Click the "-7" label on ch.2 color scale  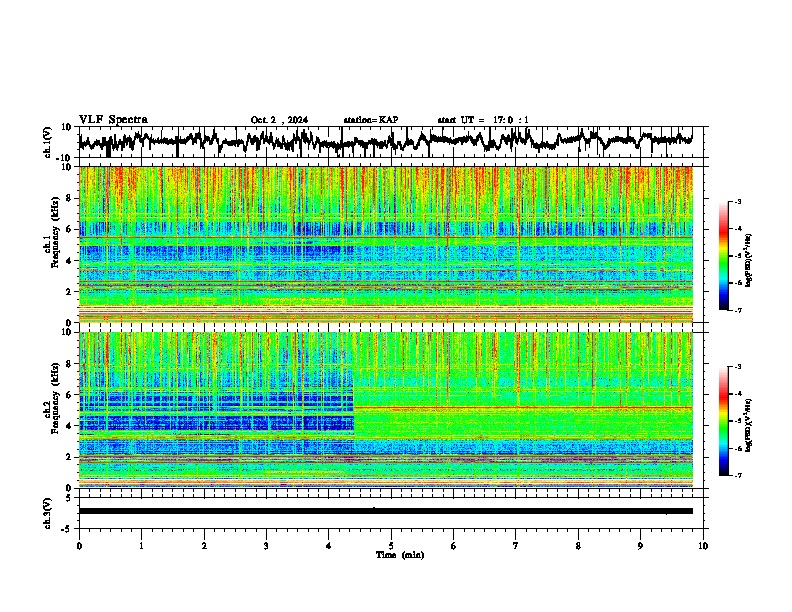pos(738,475)
